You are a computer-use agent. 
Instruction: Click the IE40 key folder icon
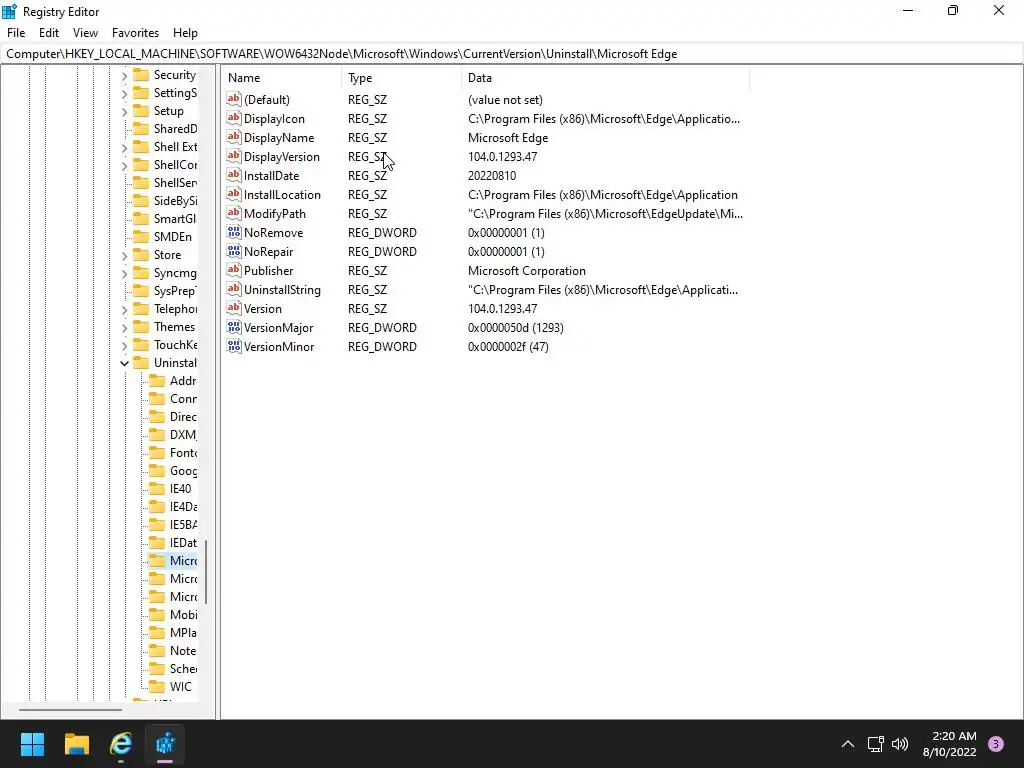point(157,488)
